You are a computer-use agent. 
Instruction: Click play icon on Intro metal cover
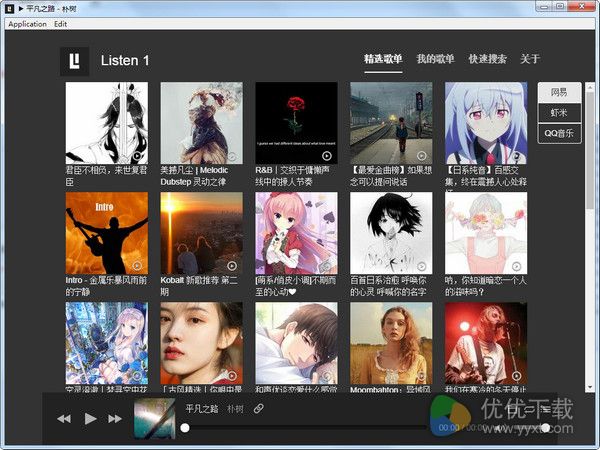click(137, 266)
